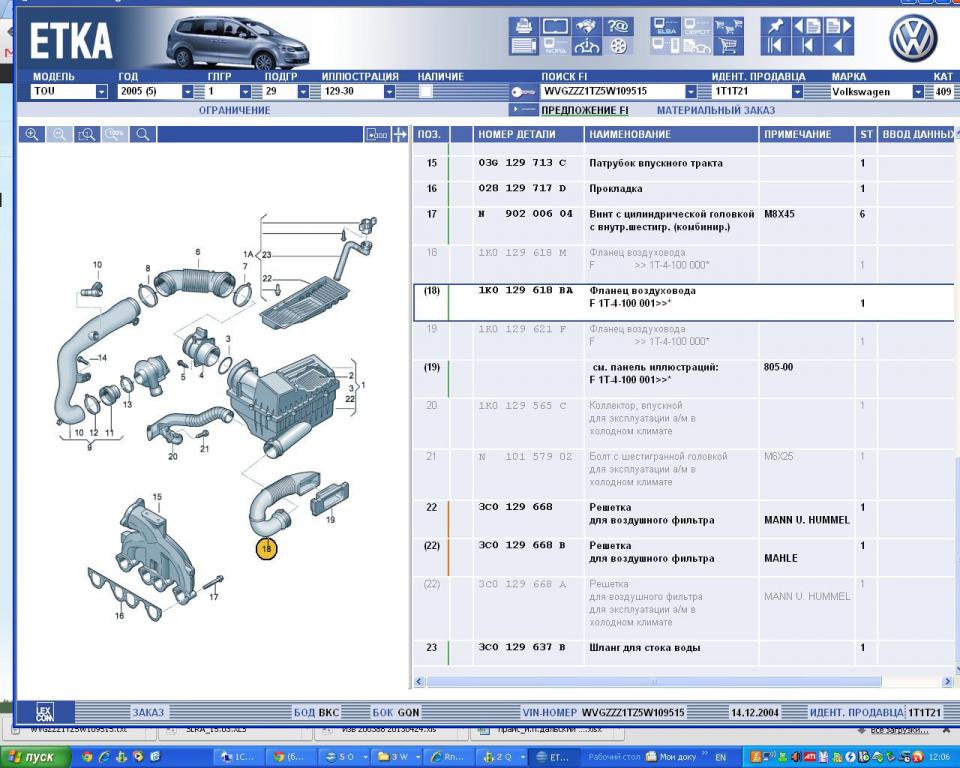Go to the previous illustration page
Image resolution: width=960 pixels, height=768 pixels.
[807, 26]
